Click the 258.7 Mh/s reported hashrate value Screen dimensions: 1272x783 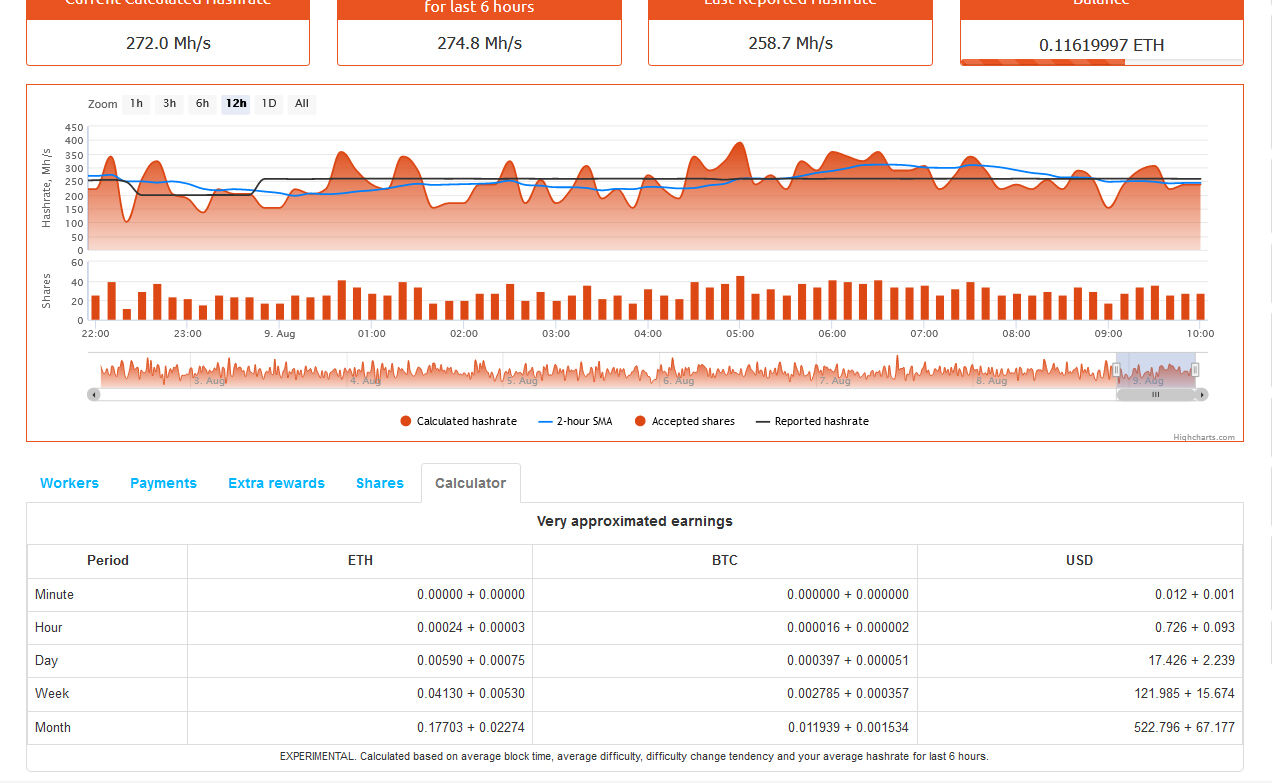[790, 43]
